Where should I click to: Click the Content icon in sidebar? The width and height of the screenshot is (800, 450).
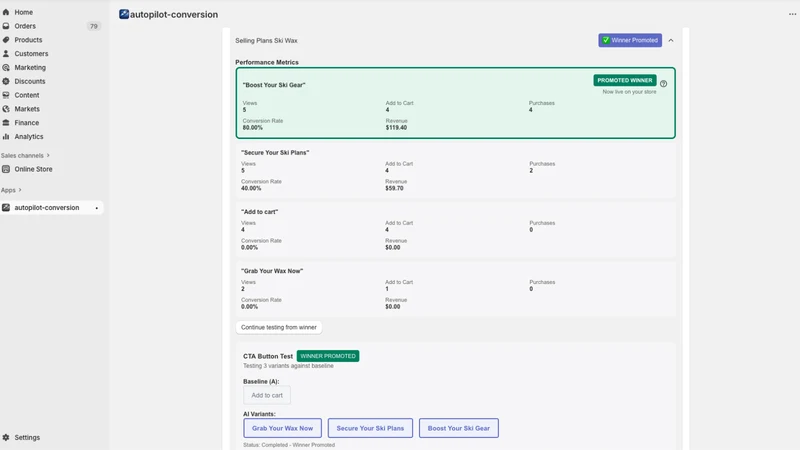click(6, 95)
